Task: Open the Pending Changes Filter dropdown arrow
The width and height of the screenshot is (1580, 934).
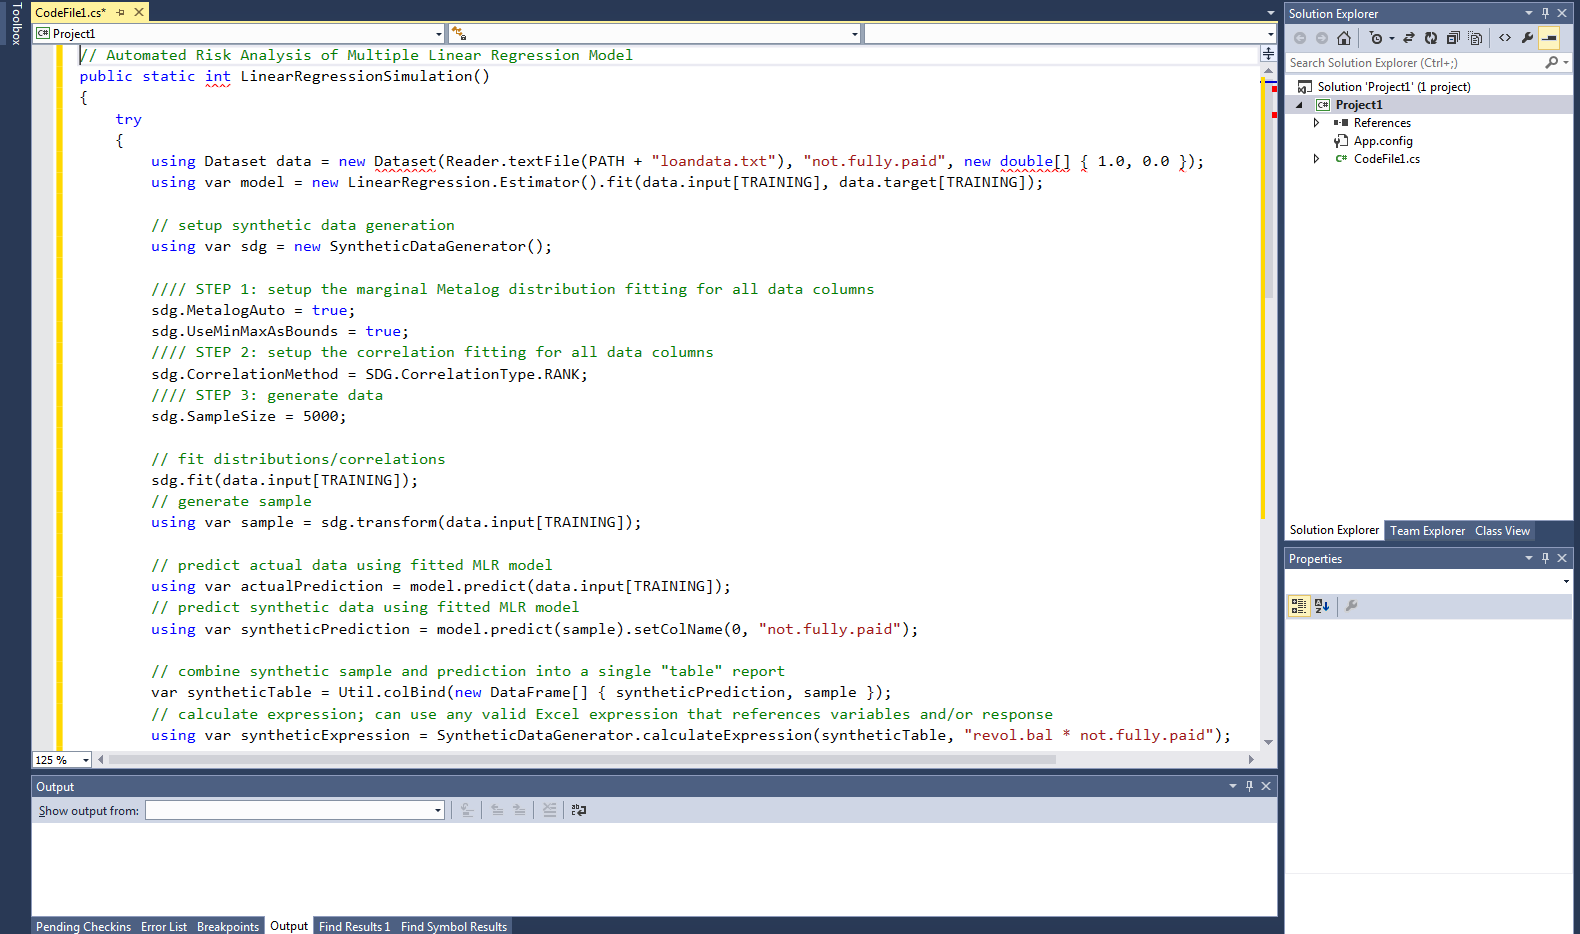Action: pyautogui.click(x=1391, y=38)
